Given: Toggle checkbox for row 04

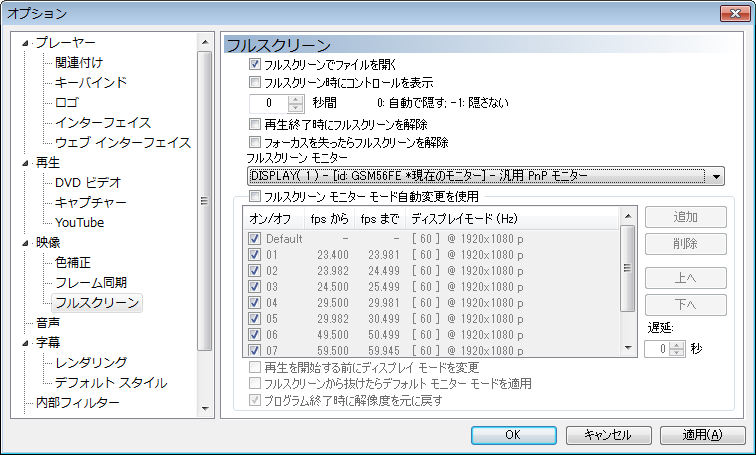Looking at the screenshot, I should (254, 303).
